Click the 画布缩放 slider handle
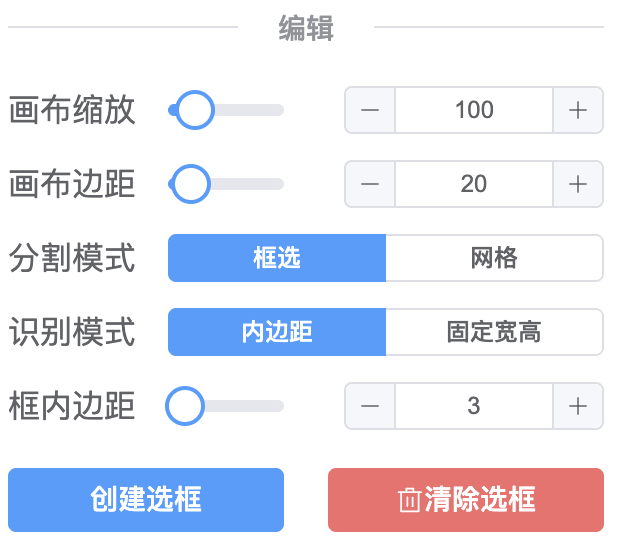The height and width of the screenshot is (554, 620). [195, 110]
